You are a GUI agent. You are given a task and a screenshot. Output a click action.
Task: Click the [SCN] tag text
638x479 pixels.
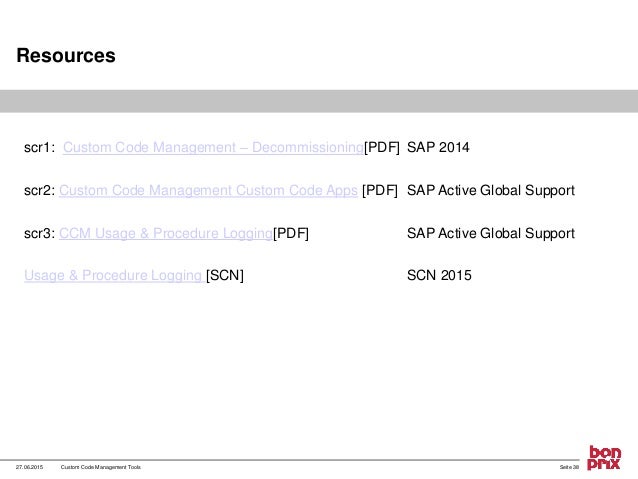point(225,276)
